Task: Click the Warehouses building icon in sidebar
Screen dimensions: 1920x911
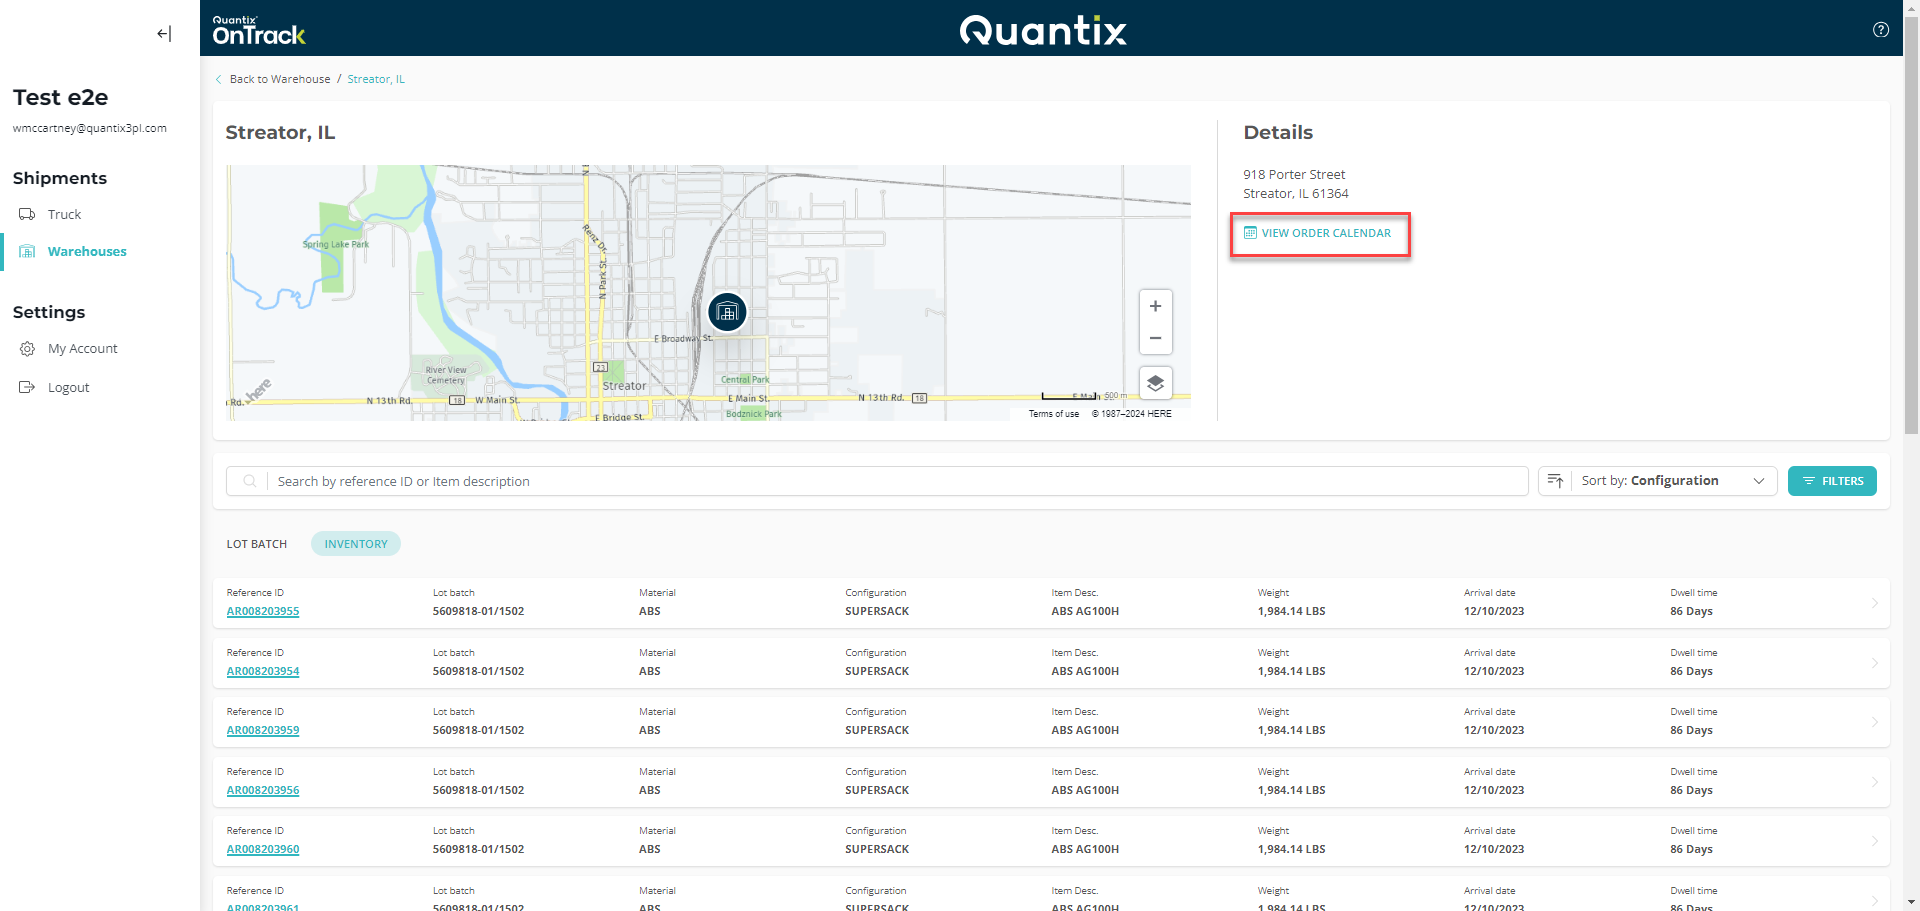Action: (x=27, y=251)
